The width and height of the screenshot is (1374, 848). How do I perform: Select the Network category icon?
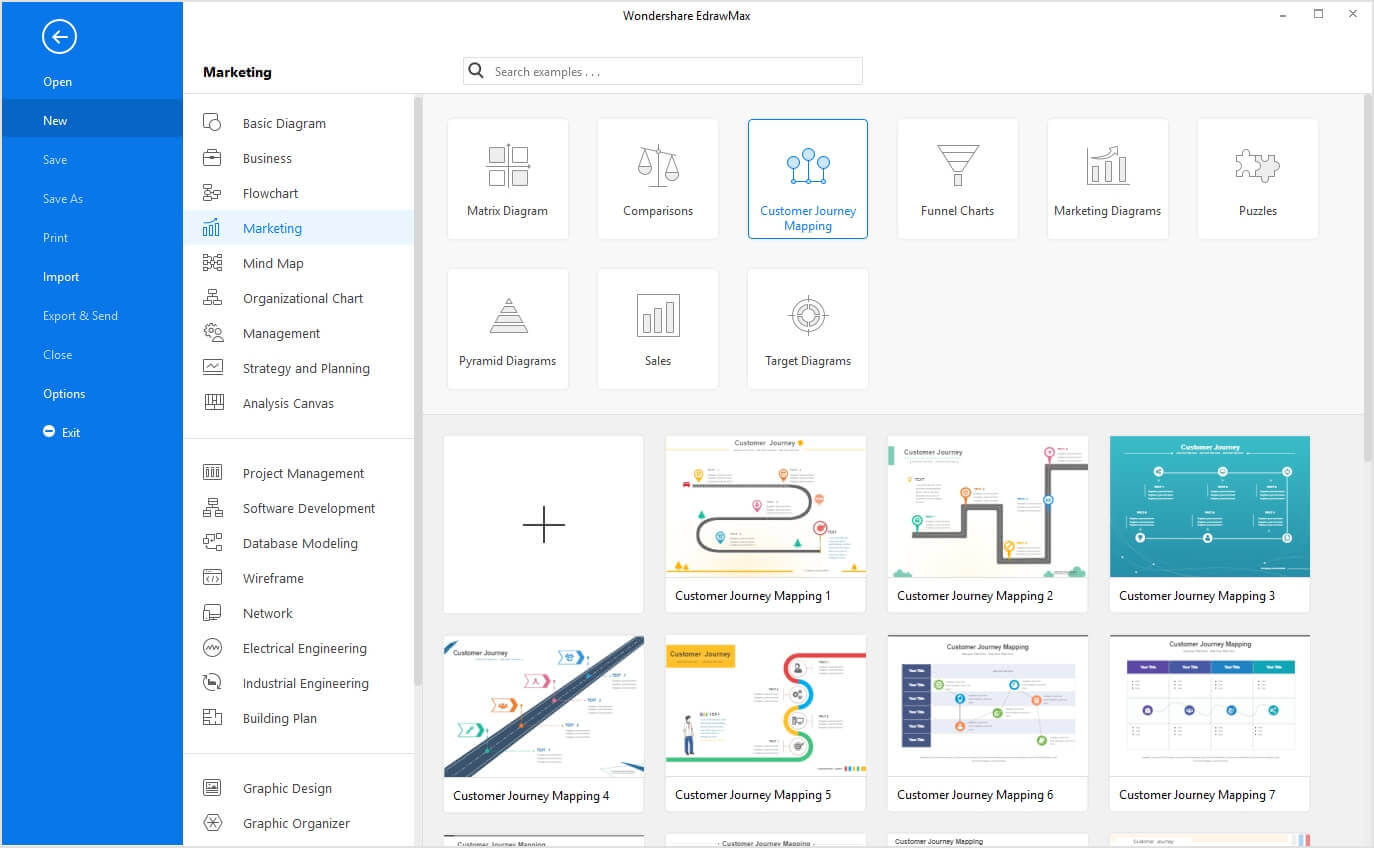click(x=212, y=613)
